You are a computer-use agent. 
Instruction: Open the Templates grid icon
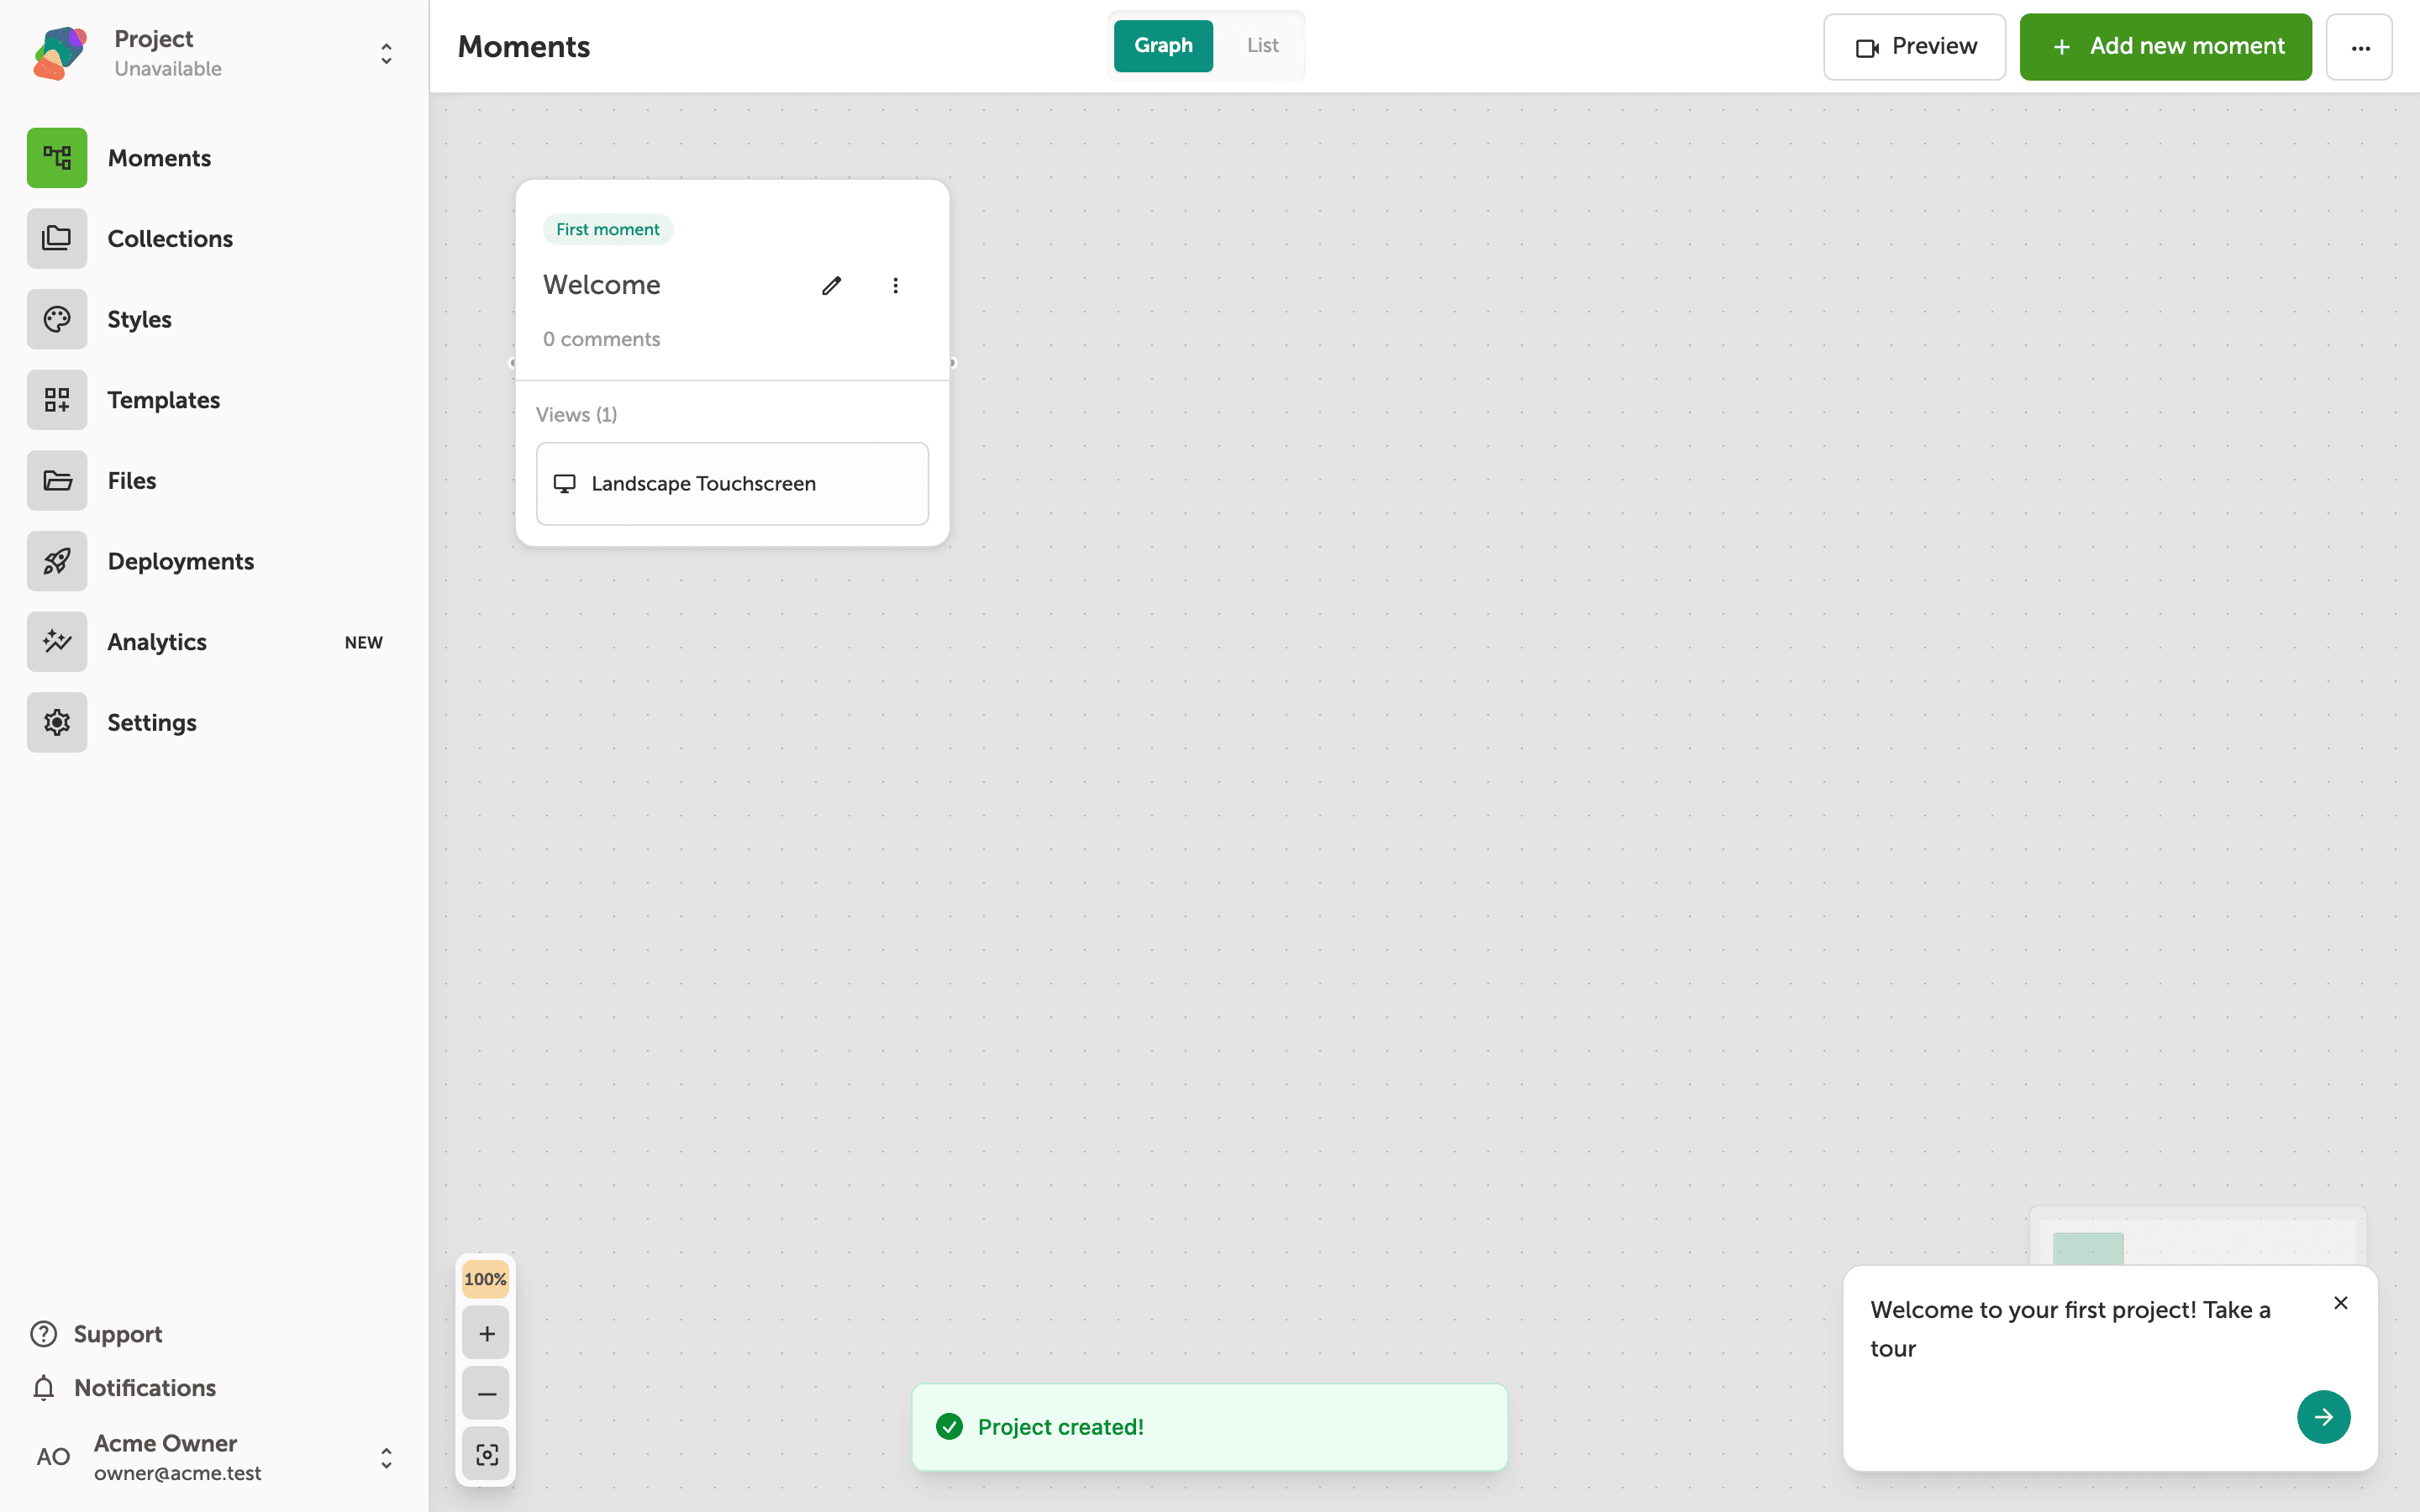tap(57, 400)
